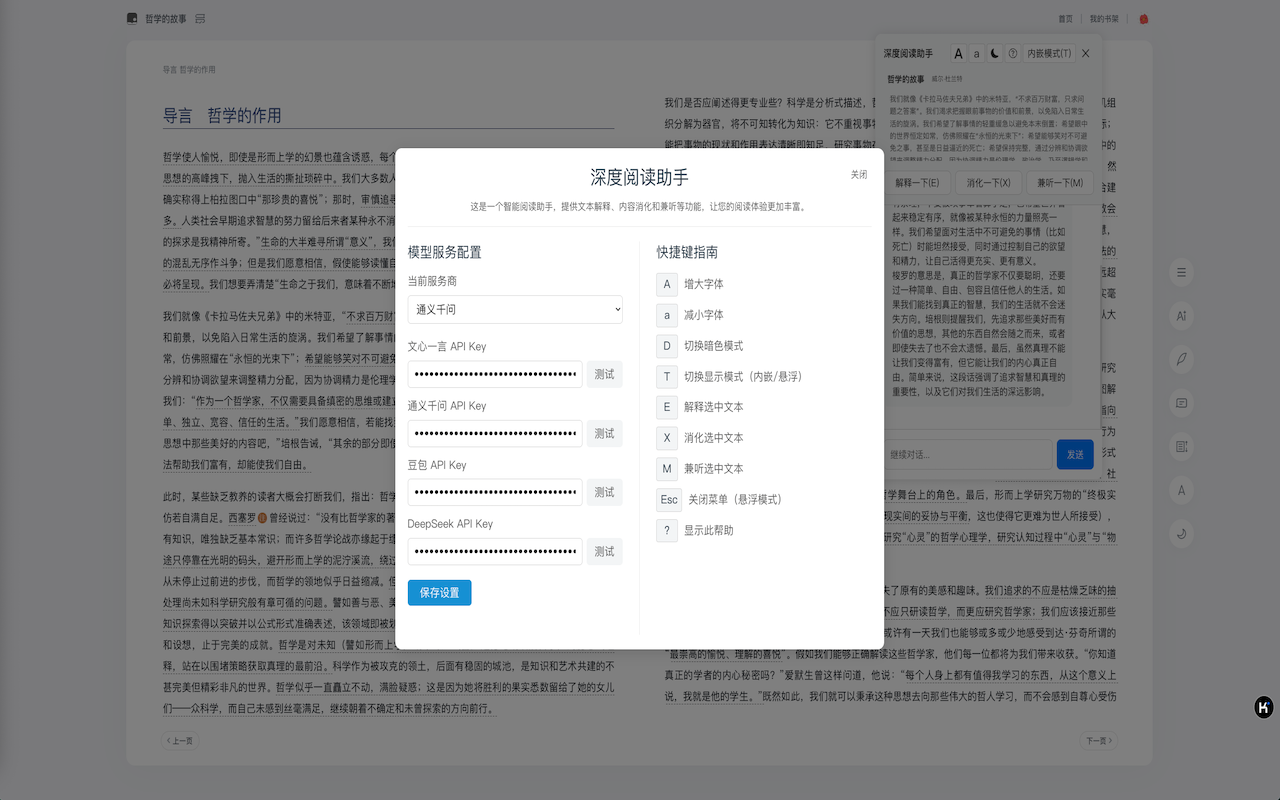Test the DeepSeek API key with 测试
1280x800 pixels.
tap(605, 552)
